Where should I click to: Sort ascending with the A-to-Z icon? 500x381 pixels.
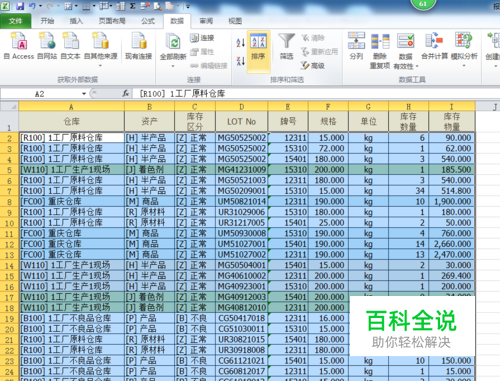(x=240, y=42)
